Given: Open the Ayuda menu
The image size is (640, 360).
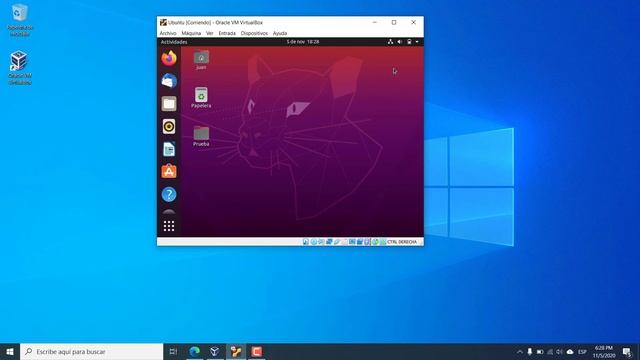Looking at the screenshot, I should click(280, 33).
